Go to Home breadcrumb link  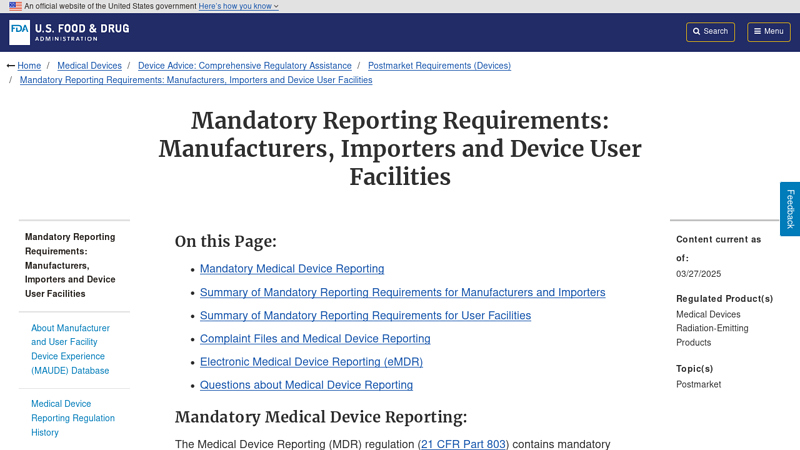tap(29, 66)
